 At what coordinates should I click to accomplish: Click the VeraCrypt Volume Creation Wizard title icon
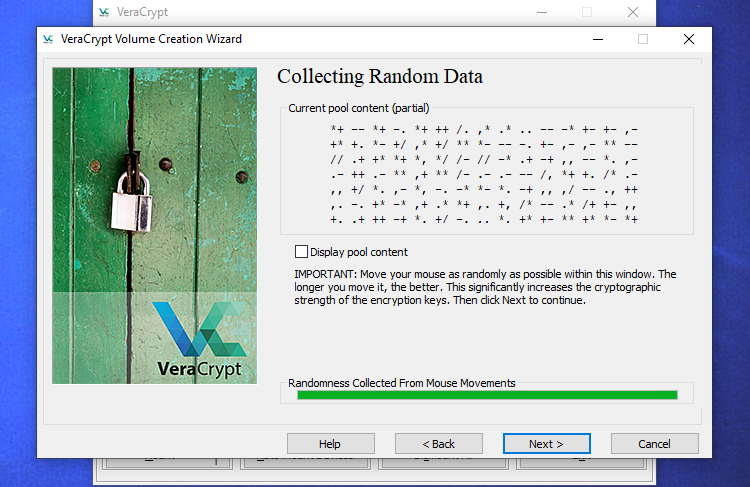48,39
